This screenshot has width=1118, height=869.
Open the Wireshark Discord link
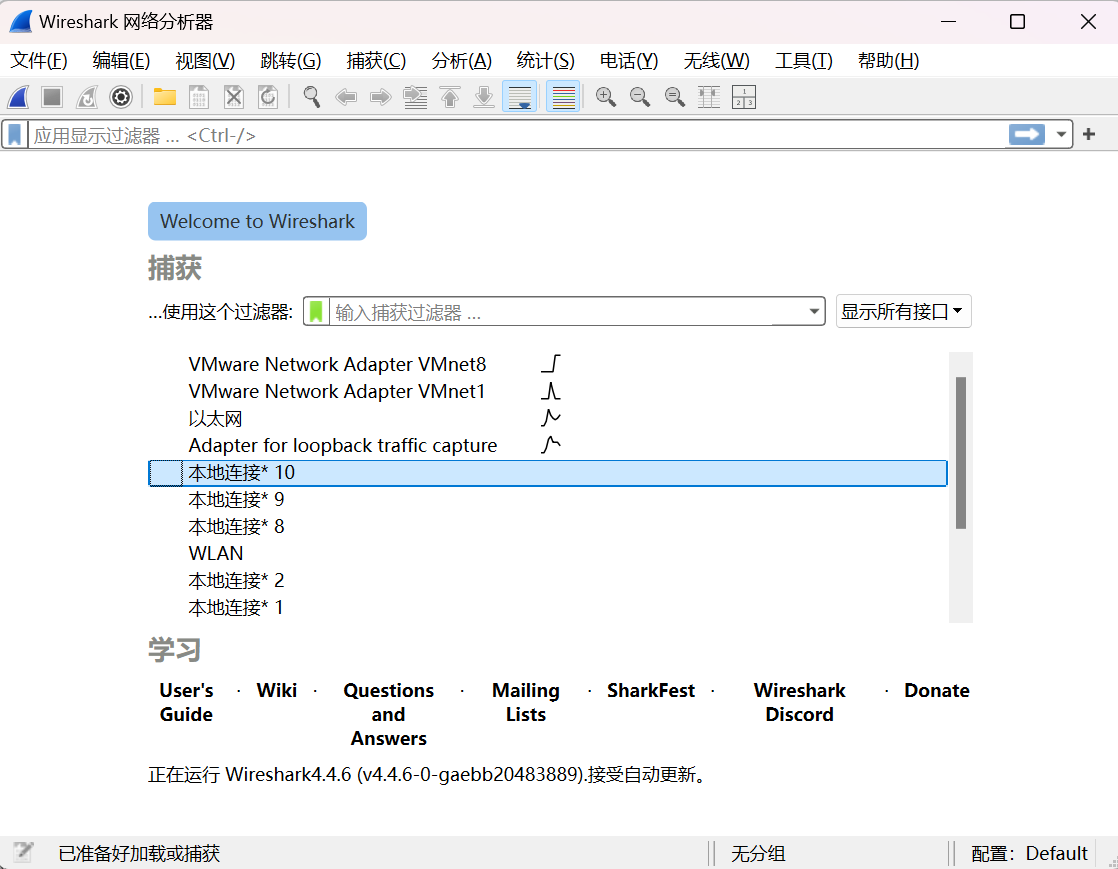[799, 702]
